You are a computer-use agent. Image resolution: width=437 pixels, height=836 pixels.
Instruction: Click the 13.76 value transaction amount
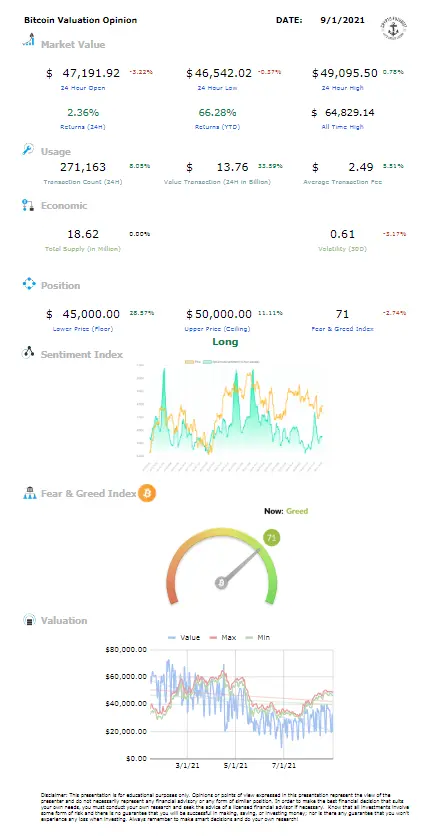[232, 167]
